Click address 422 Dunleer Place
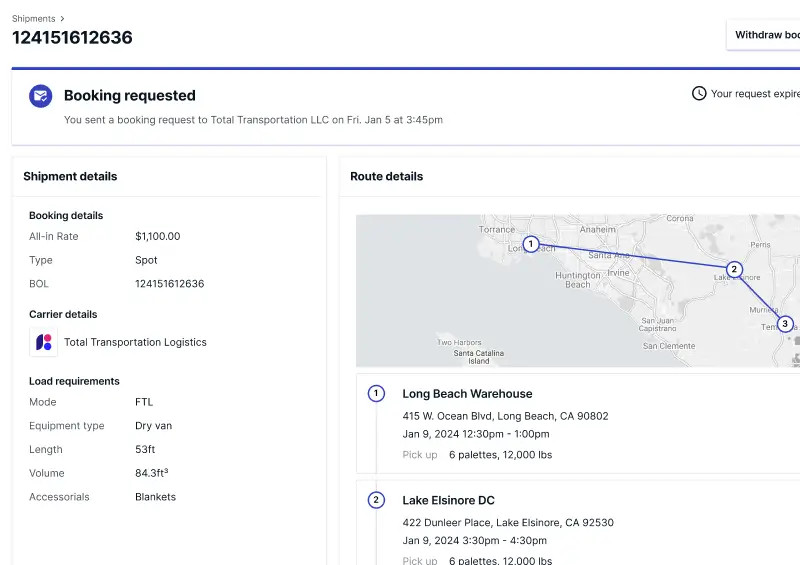The image size is (800, 565). click(508, 523)
